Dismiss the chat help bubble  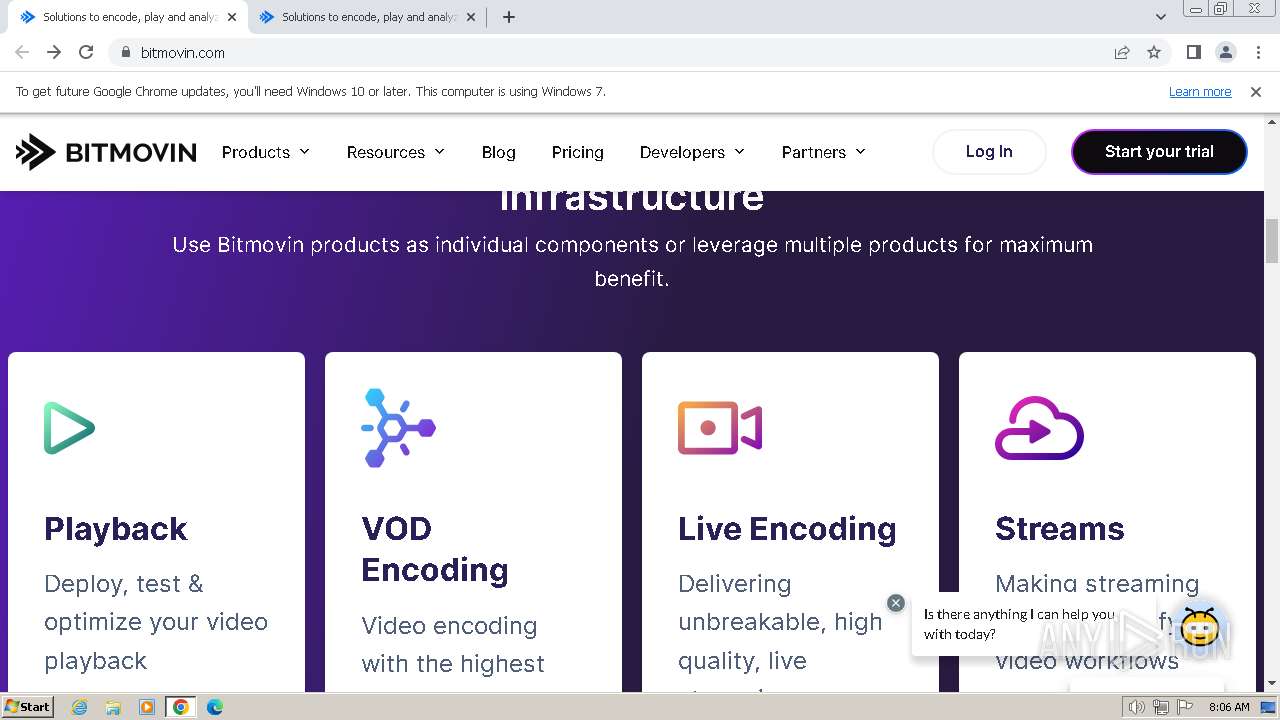[x=896, y=603]
